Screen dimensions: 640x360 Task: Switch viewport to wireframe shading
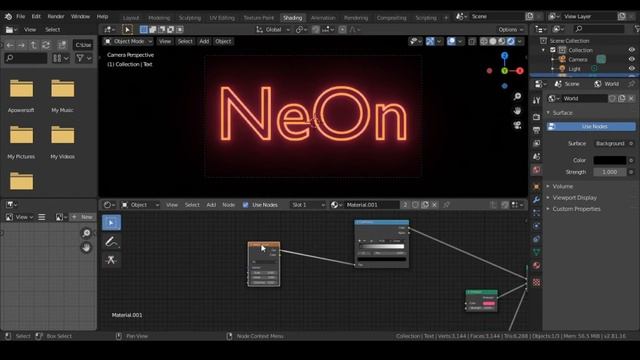[484, 41]
